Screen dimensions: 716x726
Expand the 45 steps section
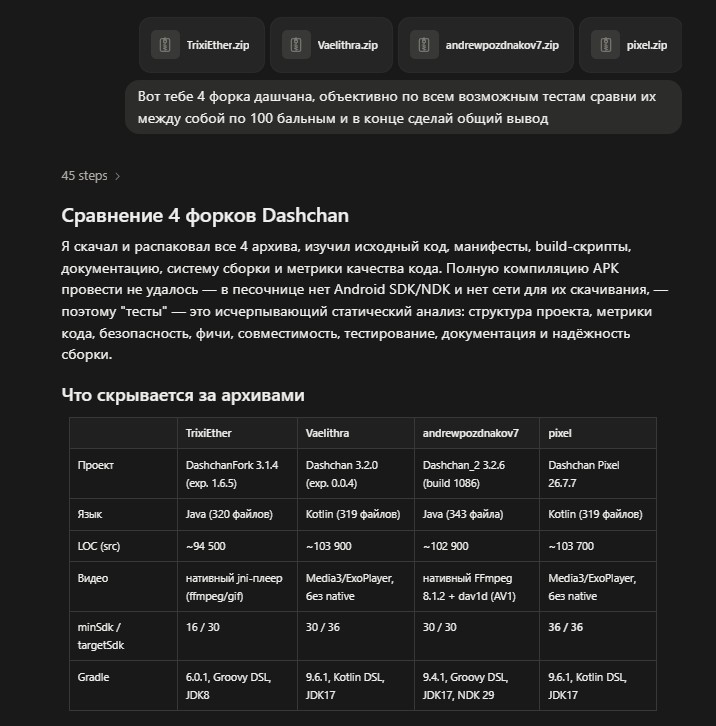91,176
